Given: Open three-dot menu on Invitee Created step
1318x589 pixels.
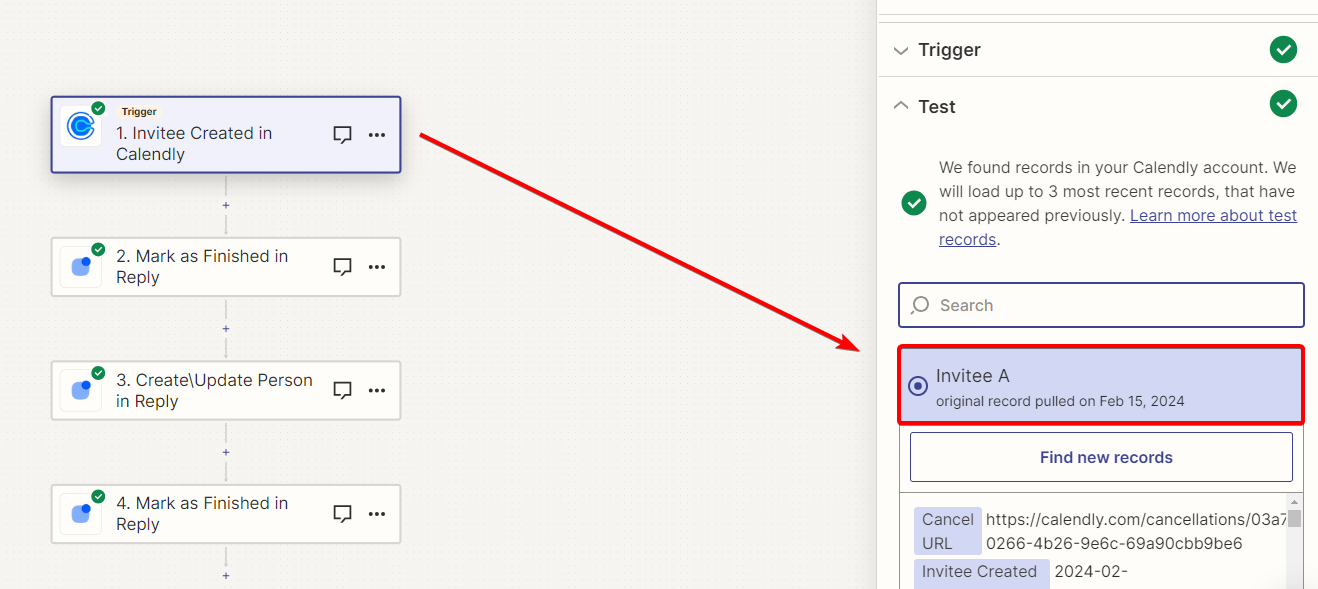Looking at the screenshot, I should [377, 134].
